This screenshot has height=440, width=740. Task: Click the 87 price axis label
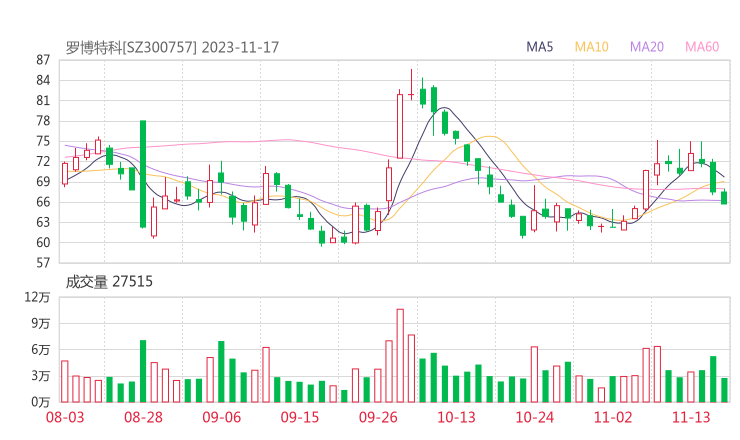[x=43, y=60]
